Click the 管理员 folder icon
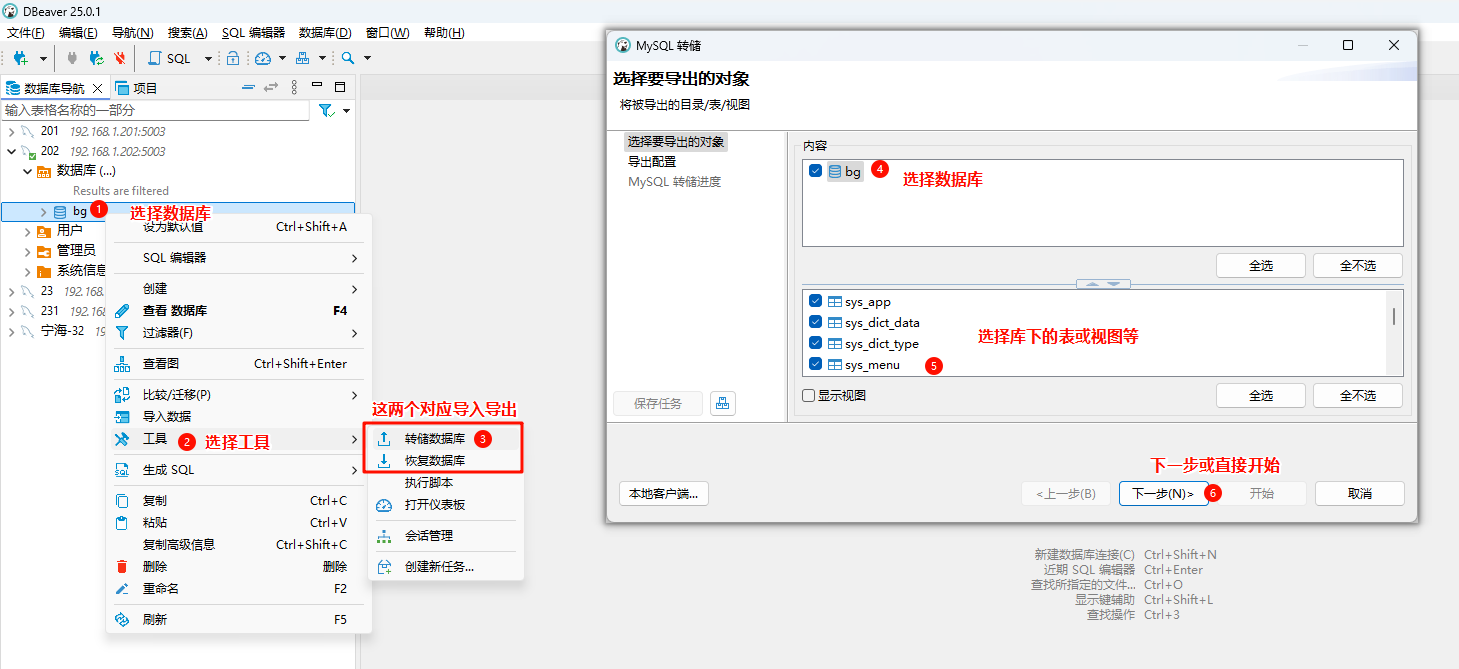The width and height of the screenshot is (1459, 669). tap(44, 250)
